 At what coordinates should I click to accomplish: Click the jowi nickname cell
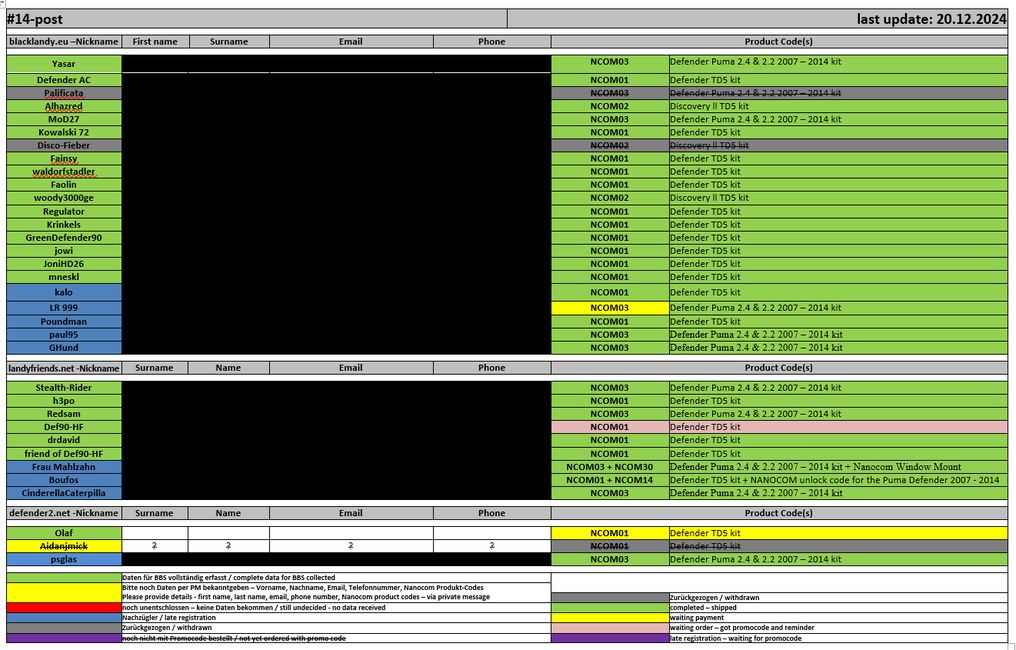(x=64, y=251)
